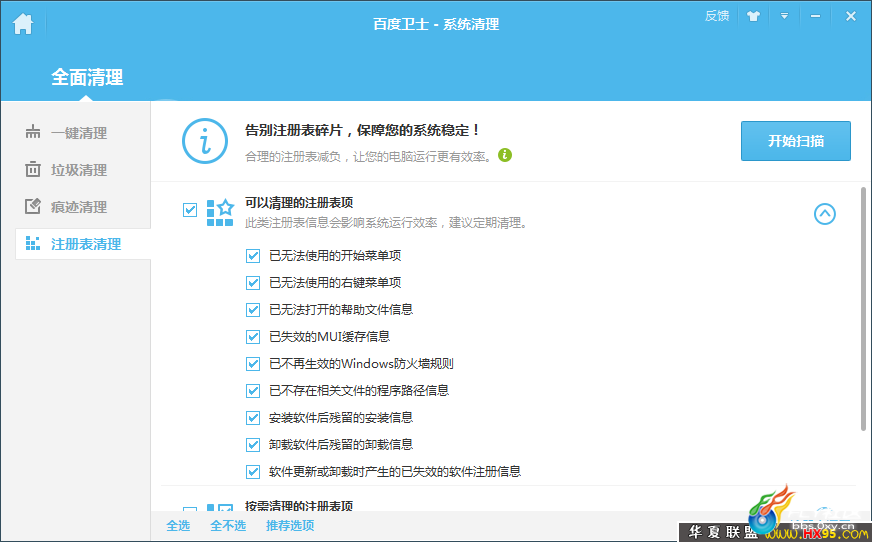
Task: Select 注册表清理 in the sidebar
Action: (83, 244)
